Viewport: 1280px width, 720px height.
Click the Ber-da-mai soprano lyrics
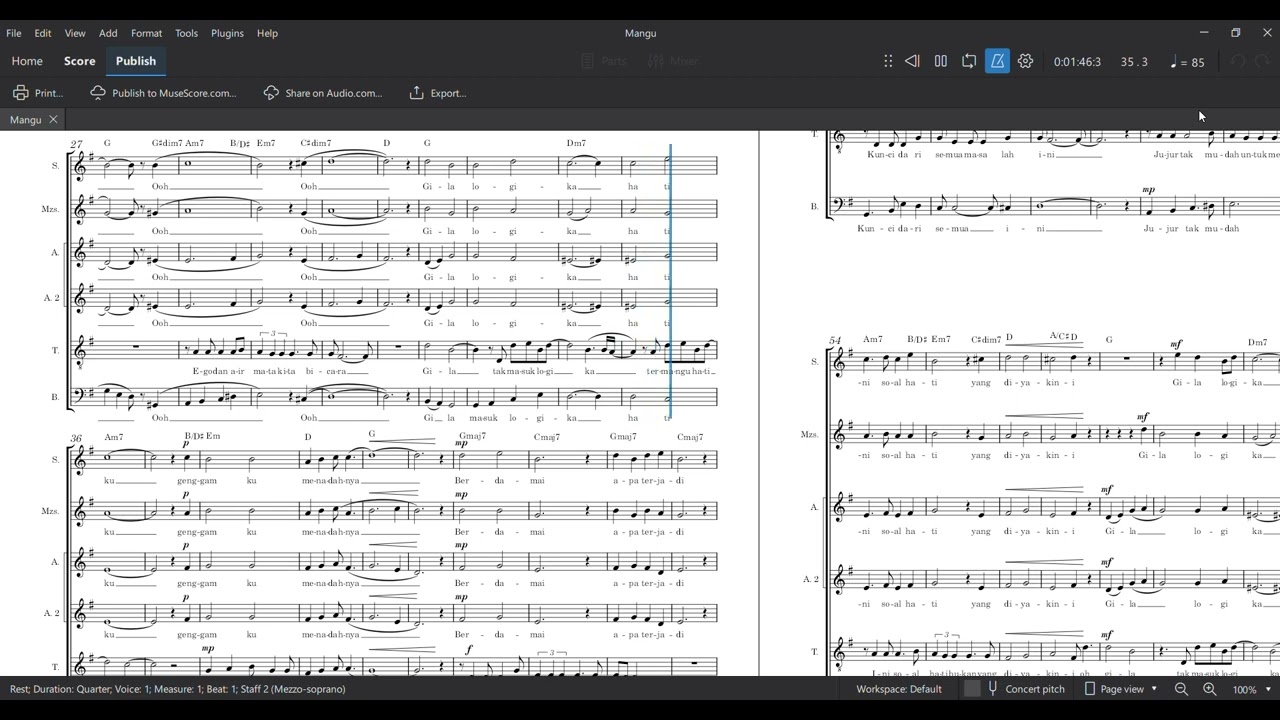[x=500, y=480]
